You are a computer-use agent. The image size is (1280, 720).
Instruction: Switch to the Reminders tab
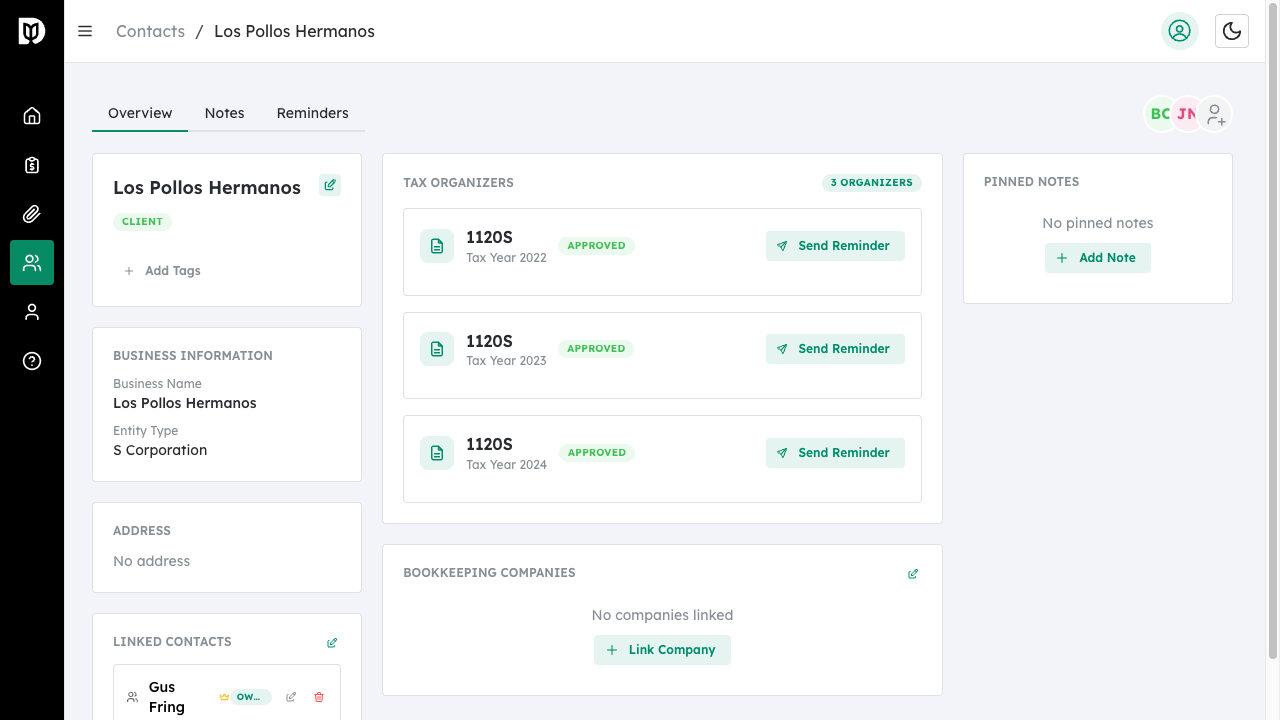(312, 113)
